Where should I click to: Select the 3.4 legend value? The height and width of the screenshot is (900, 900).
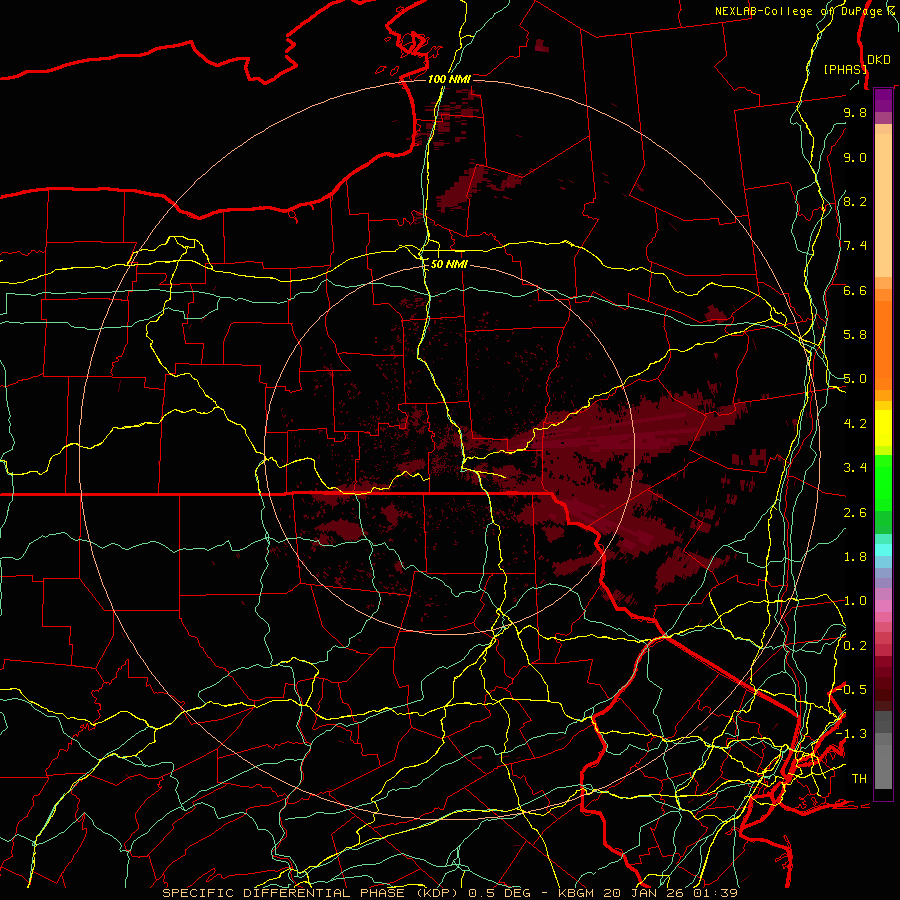855,468
